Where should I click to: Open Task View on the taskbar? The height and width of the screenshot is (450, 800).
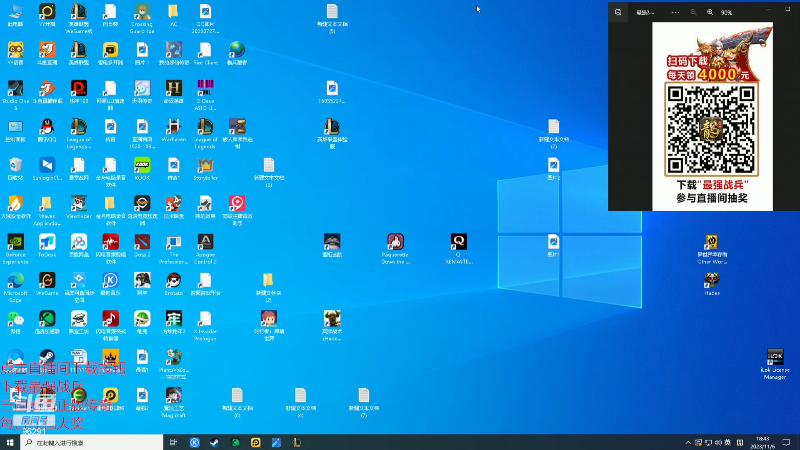coord(173,442)
